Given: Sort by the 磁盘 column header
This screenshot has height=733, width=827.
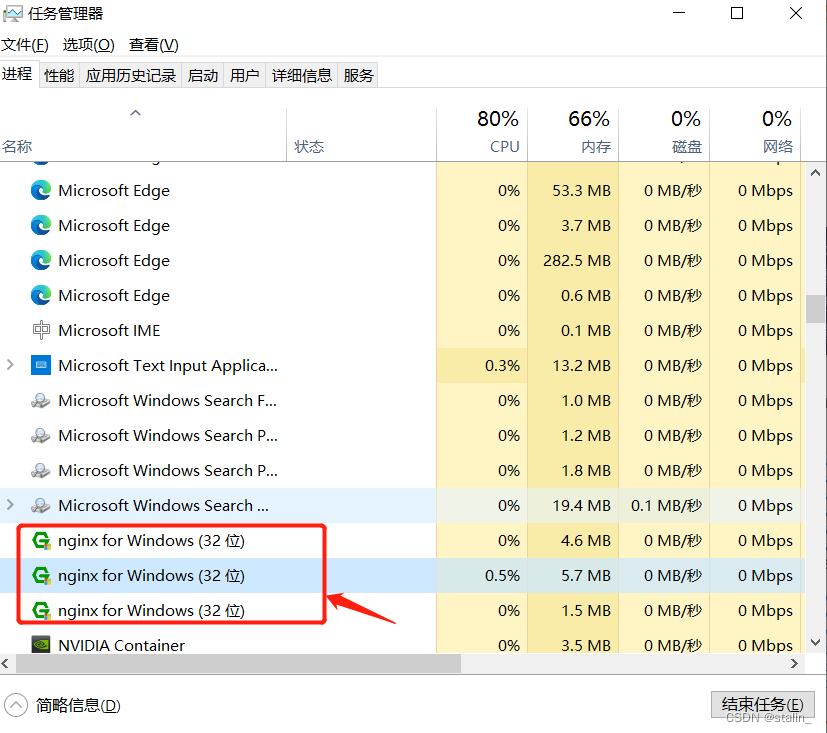Looking at the screenshot, I should coord(665,134).
